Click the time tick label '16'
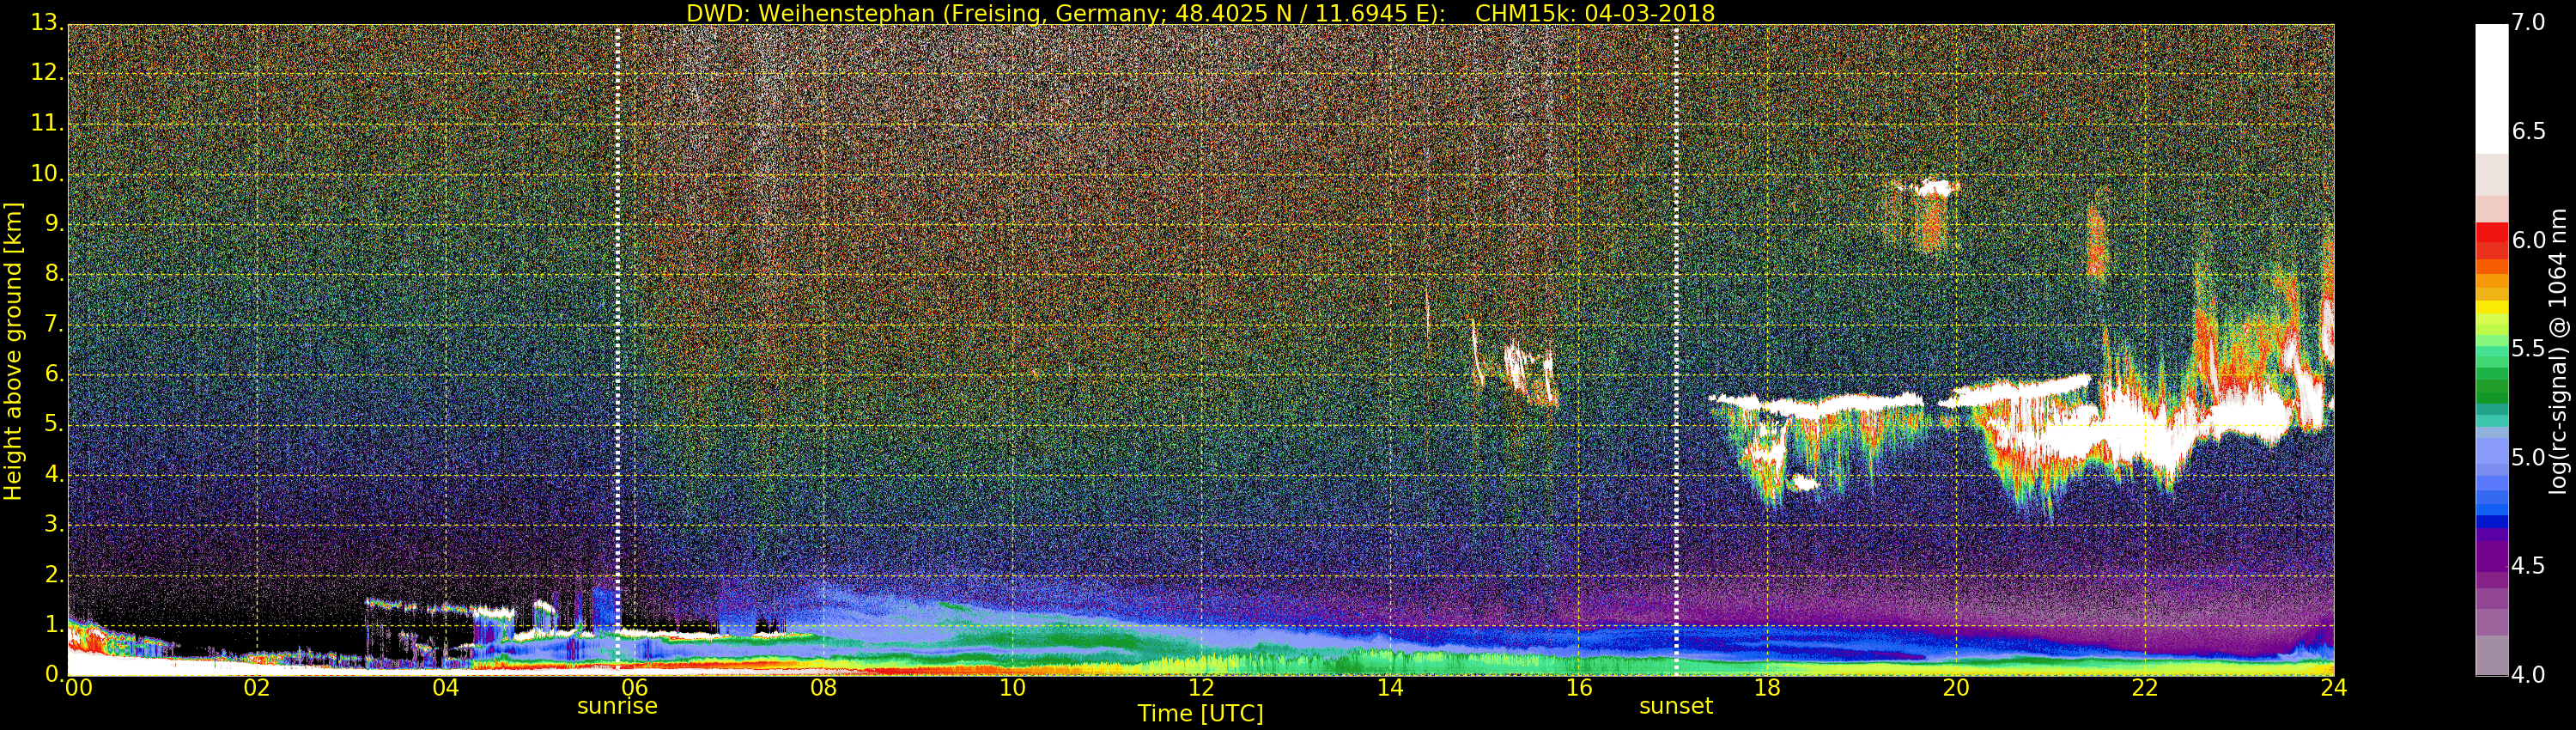This screenshot has width=2576, height=730. 1579,688
